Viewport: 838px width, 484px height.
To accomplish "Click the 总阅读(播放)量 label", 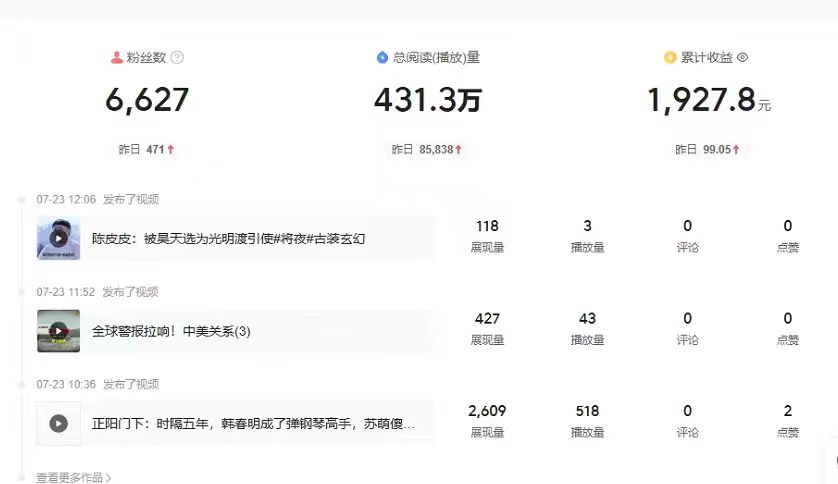I will pyautogui.click(x=436, y=57).
